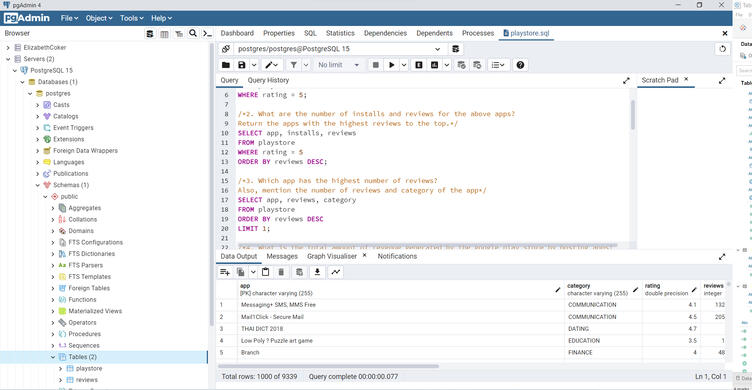Click the query editor vertical scrollbar
752x390 pixels.
pos(633,115)
